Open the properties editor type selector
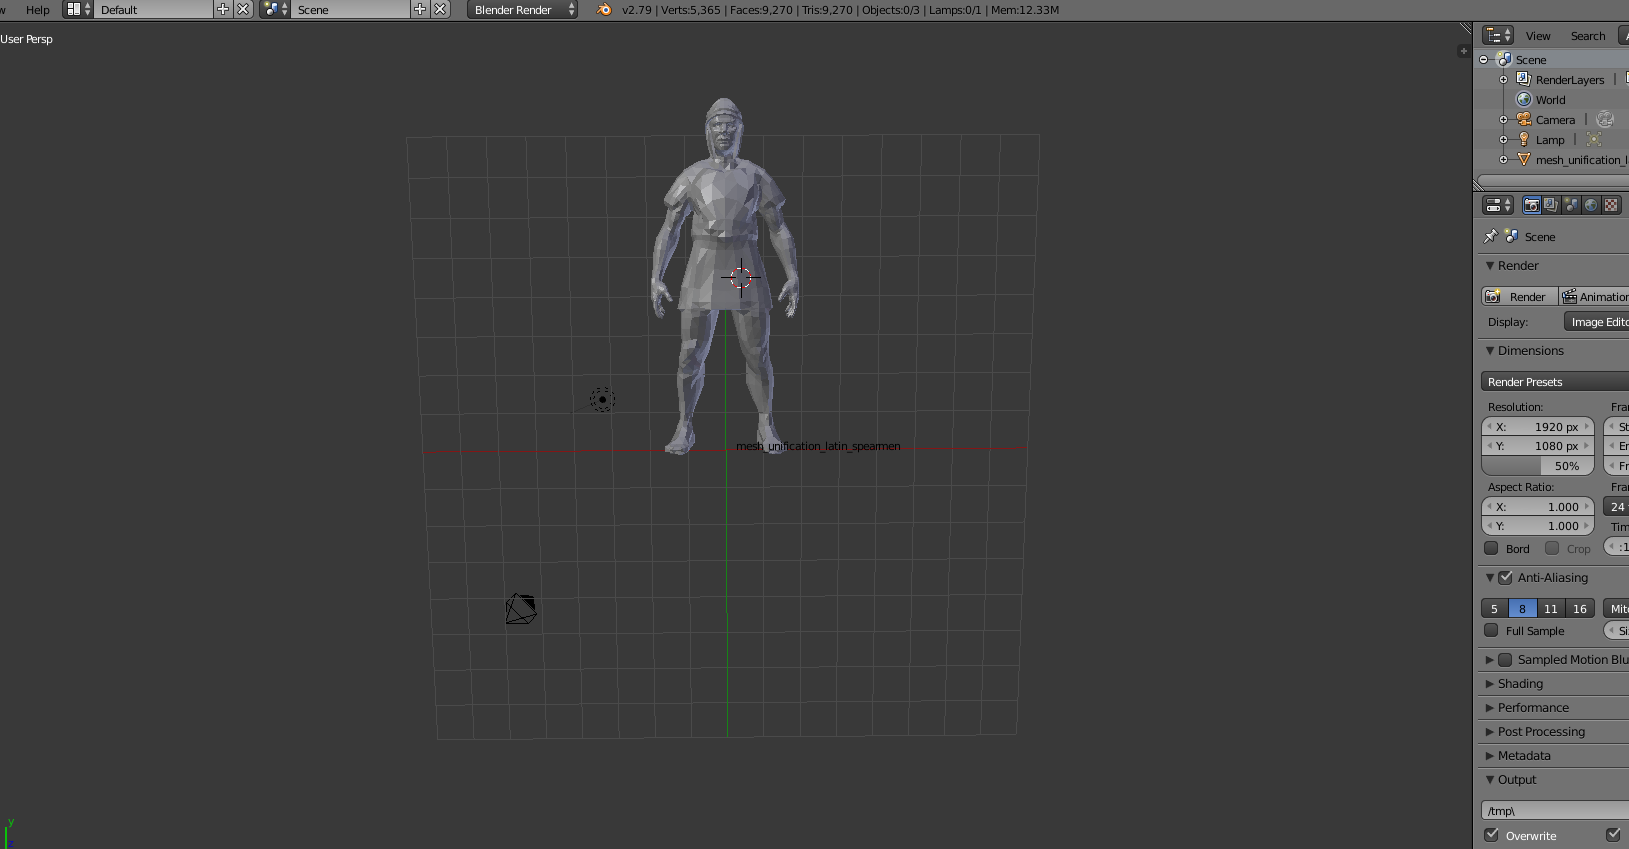 pyautogui.click(x=1498, y=205)
